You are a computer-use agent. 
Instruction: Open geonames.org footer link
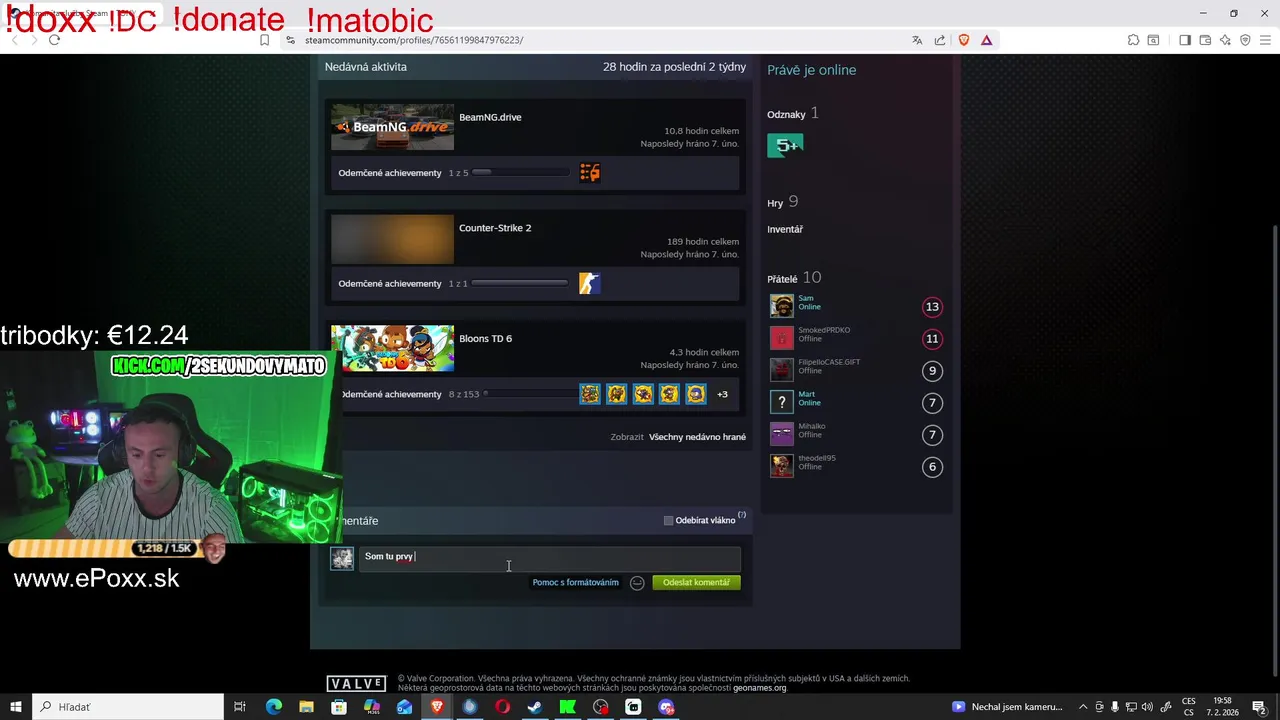click(x=760, y=688)
